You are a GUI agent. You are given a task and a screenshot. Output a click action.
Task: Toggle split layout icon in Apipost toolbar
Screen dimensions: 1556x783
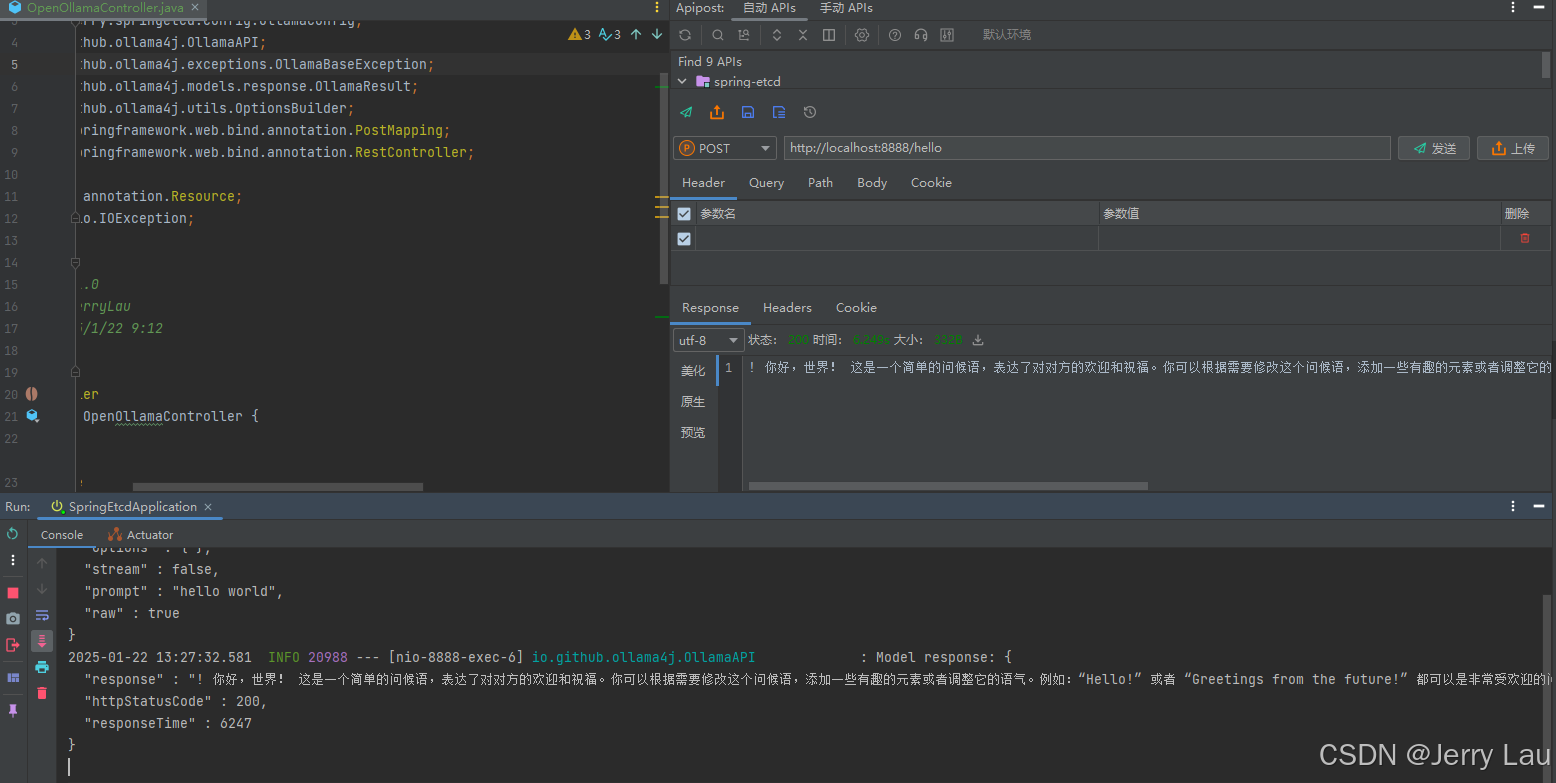(829, 35)
